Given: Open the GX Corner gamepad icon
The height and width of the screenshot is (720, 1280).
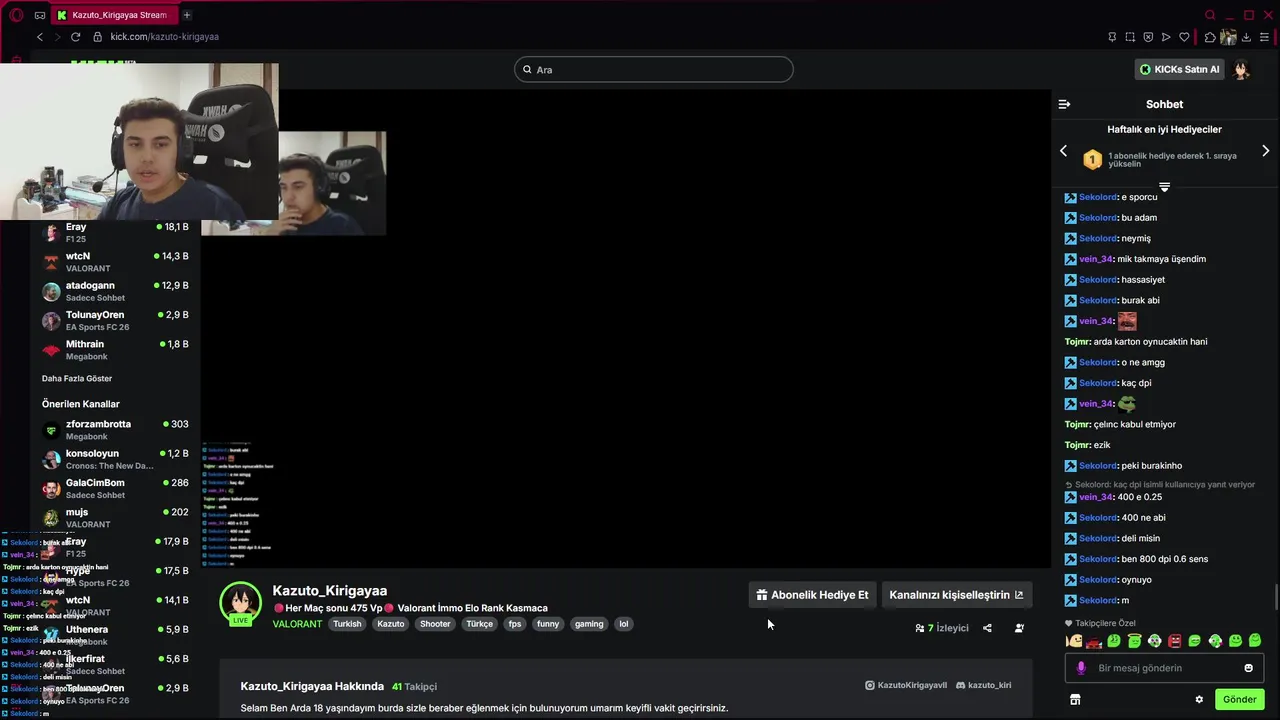Looking at the screenshot, I should pos(40,15).
